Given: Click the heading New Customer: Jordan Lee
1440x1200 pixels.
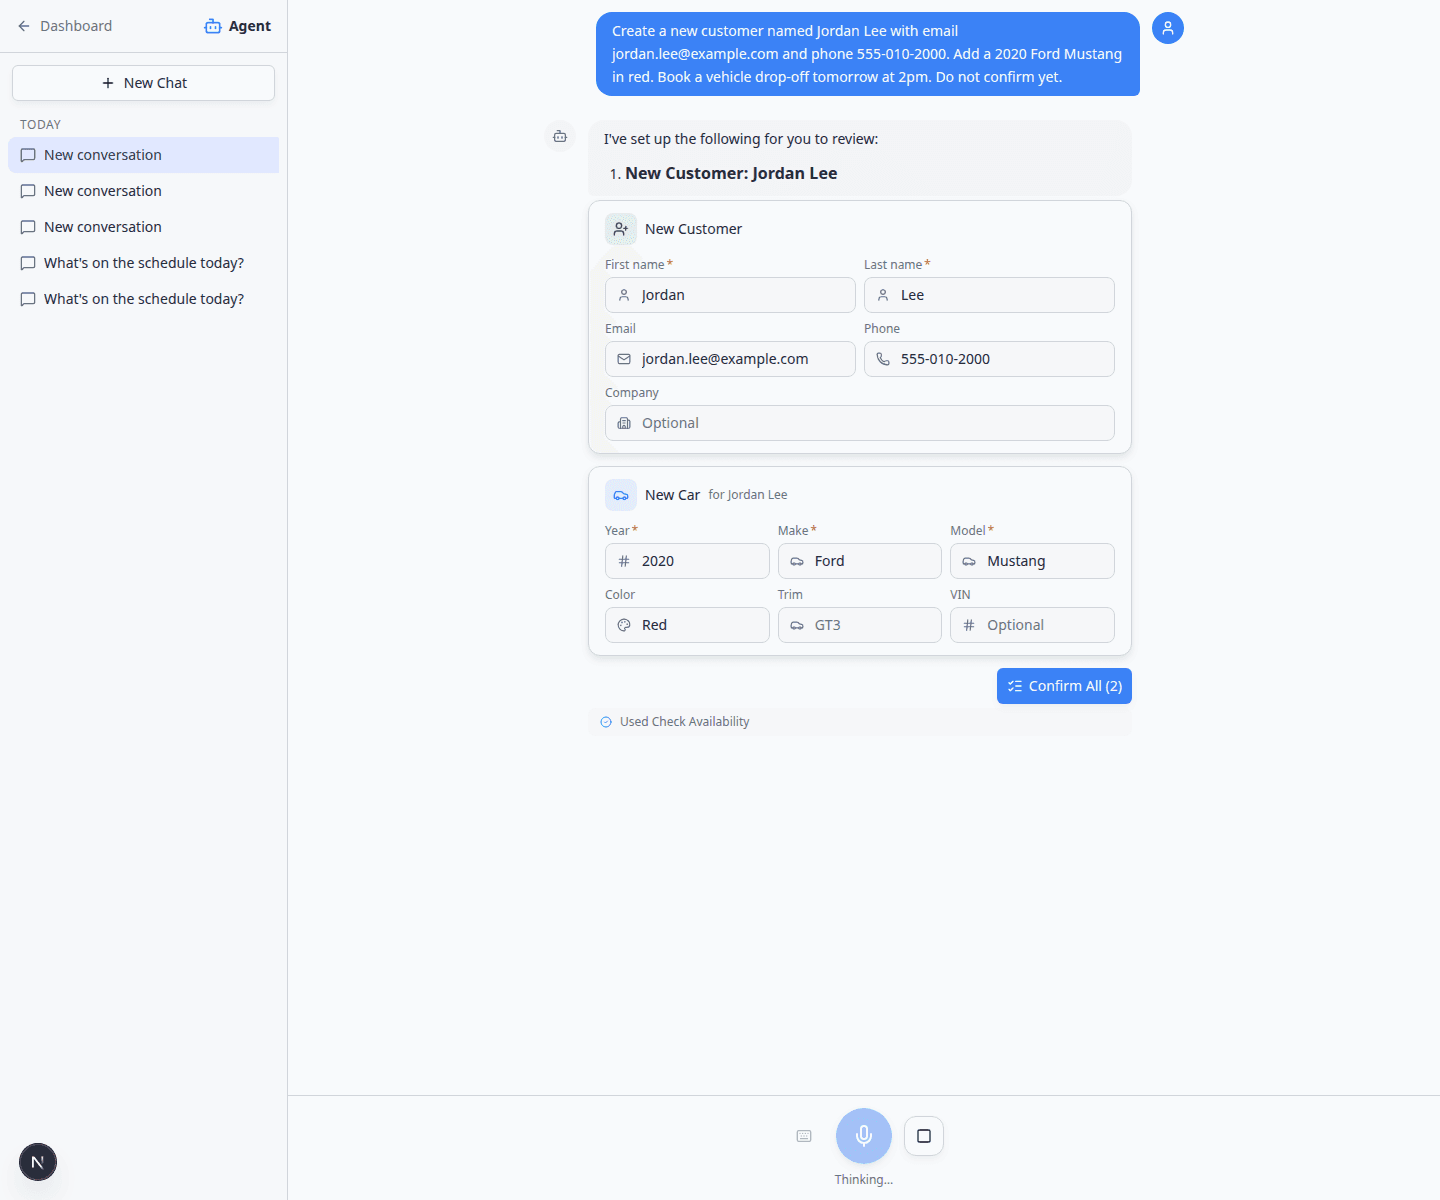Looking at the screenshot, I should pyautogui.click(x=731, y=173).
